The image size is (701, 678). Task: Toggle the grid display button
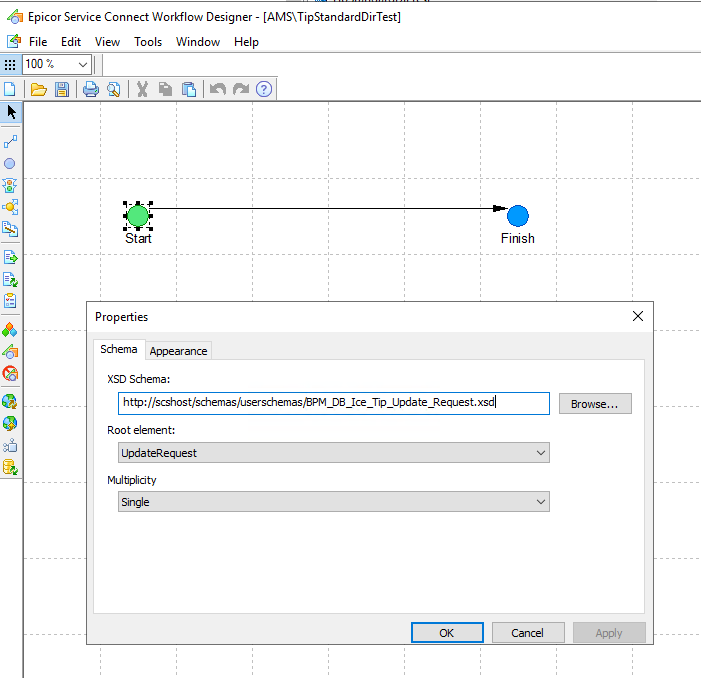10,65
